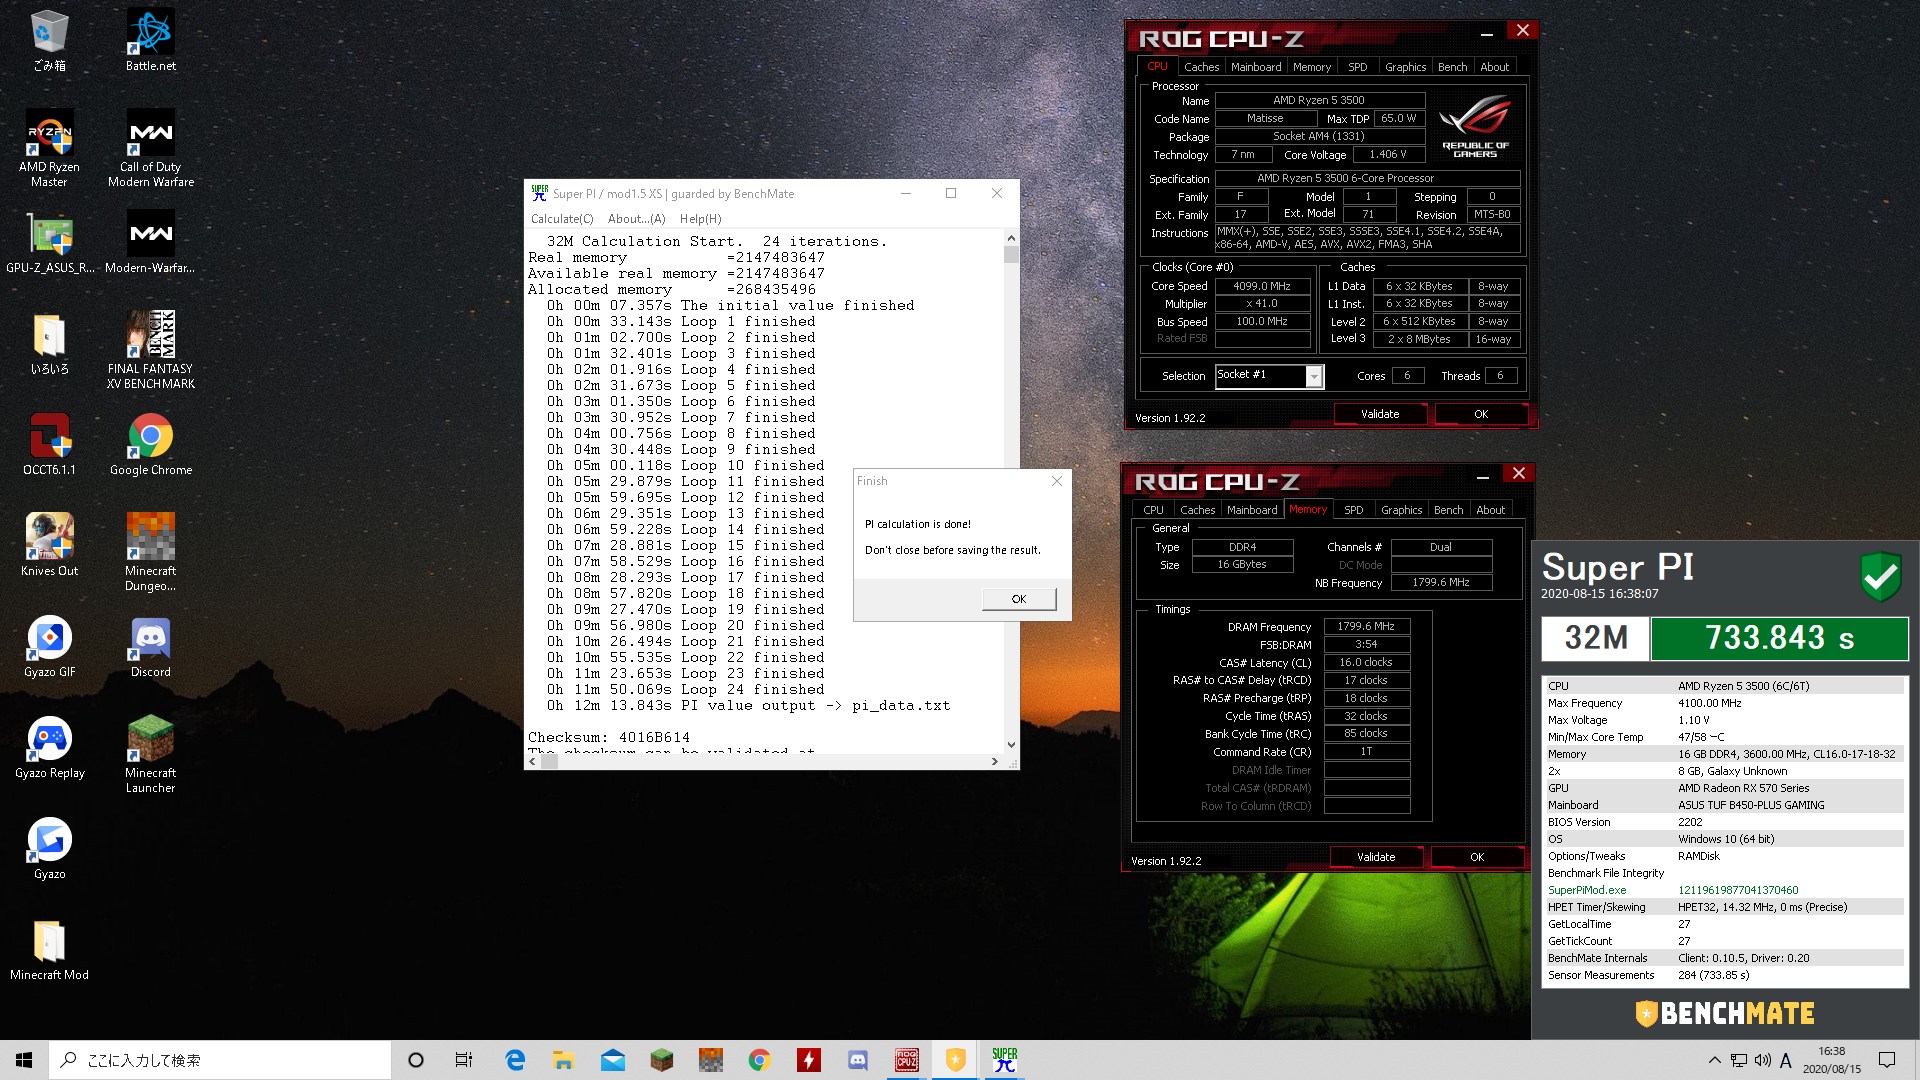The image size is (1920, 1080).
Task: Open the Gyazo GIF desktop shortcut
Action: tap(49, 646)
